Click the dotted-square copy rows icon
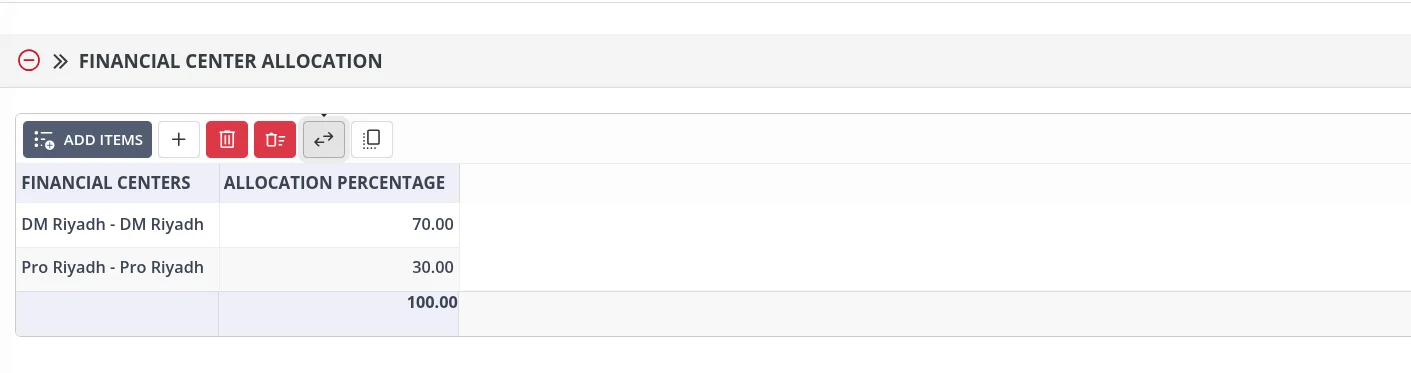 pos(372,140)
